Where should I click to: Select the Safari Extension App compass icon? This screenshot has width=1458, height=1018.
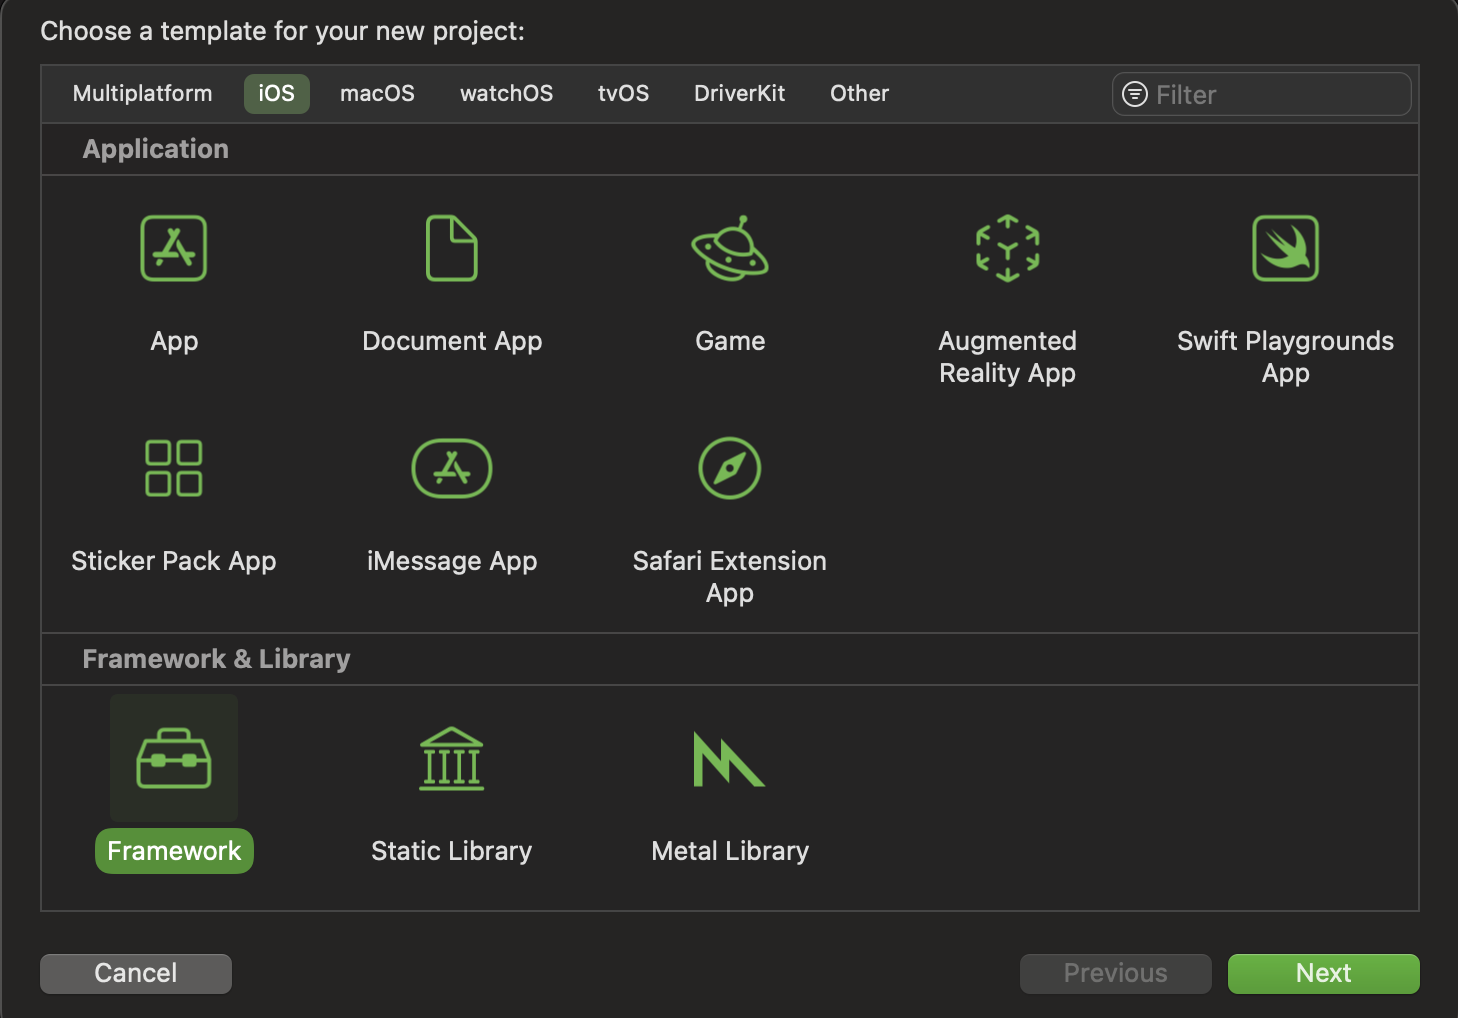coord(730,468)
